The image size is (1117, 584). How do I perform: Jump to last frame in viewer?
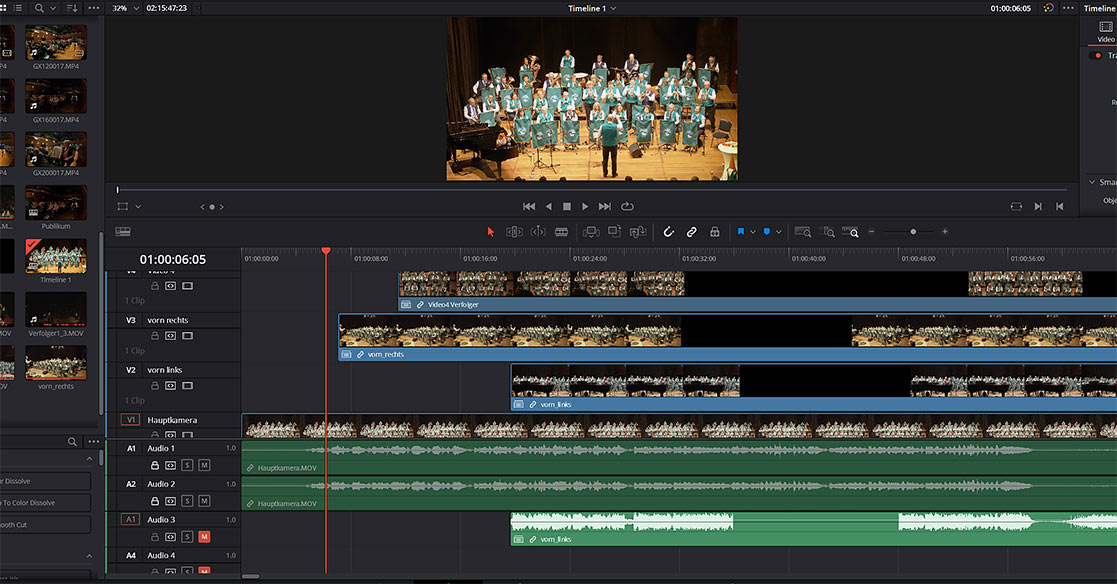pos(605,207)
